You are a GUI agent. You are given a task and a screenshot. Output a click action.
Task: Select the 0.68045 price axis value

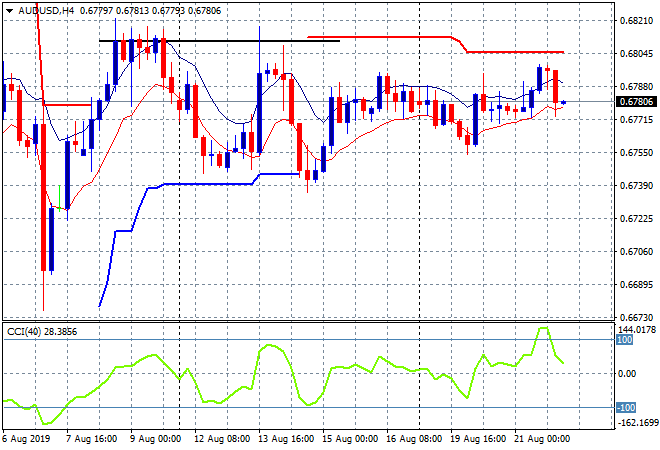click(x=636, y=53)
